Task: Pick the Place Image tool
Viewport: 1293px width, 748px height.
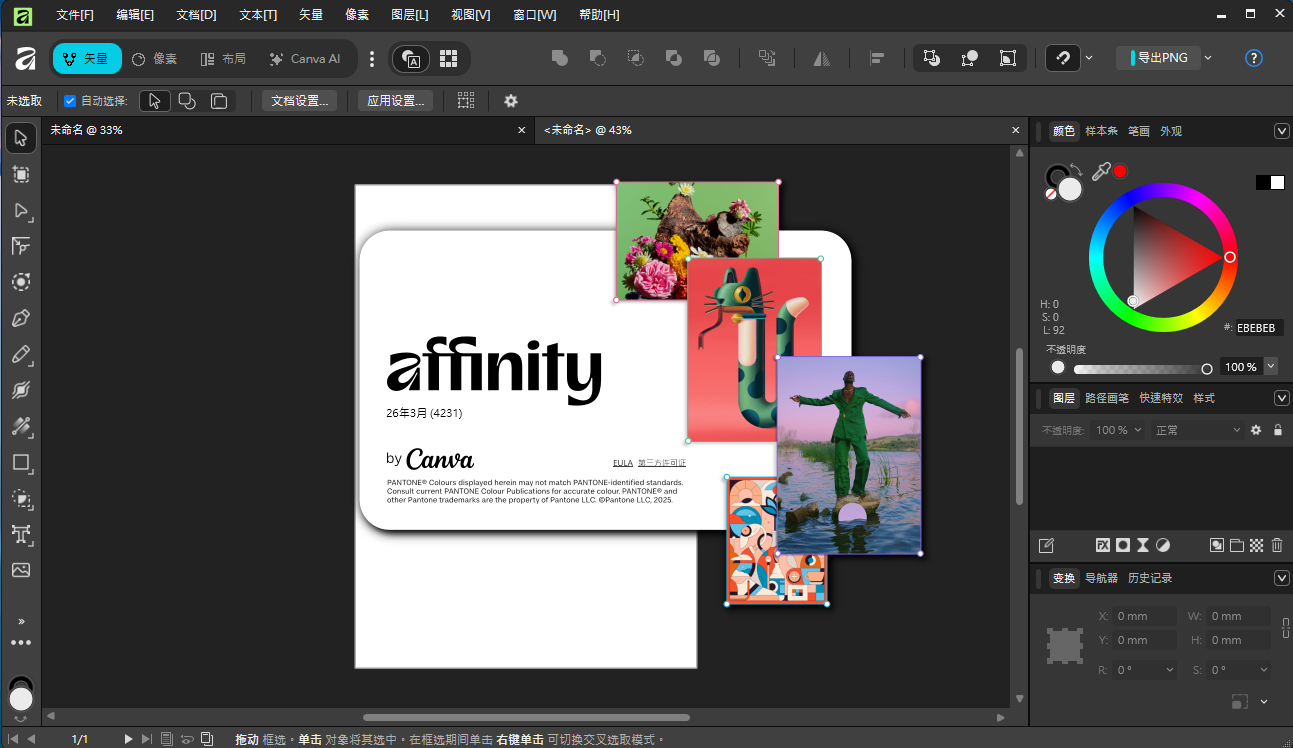Action: [x=21, y=570]
